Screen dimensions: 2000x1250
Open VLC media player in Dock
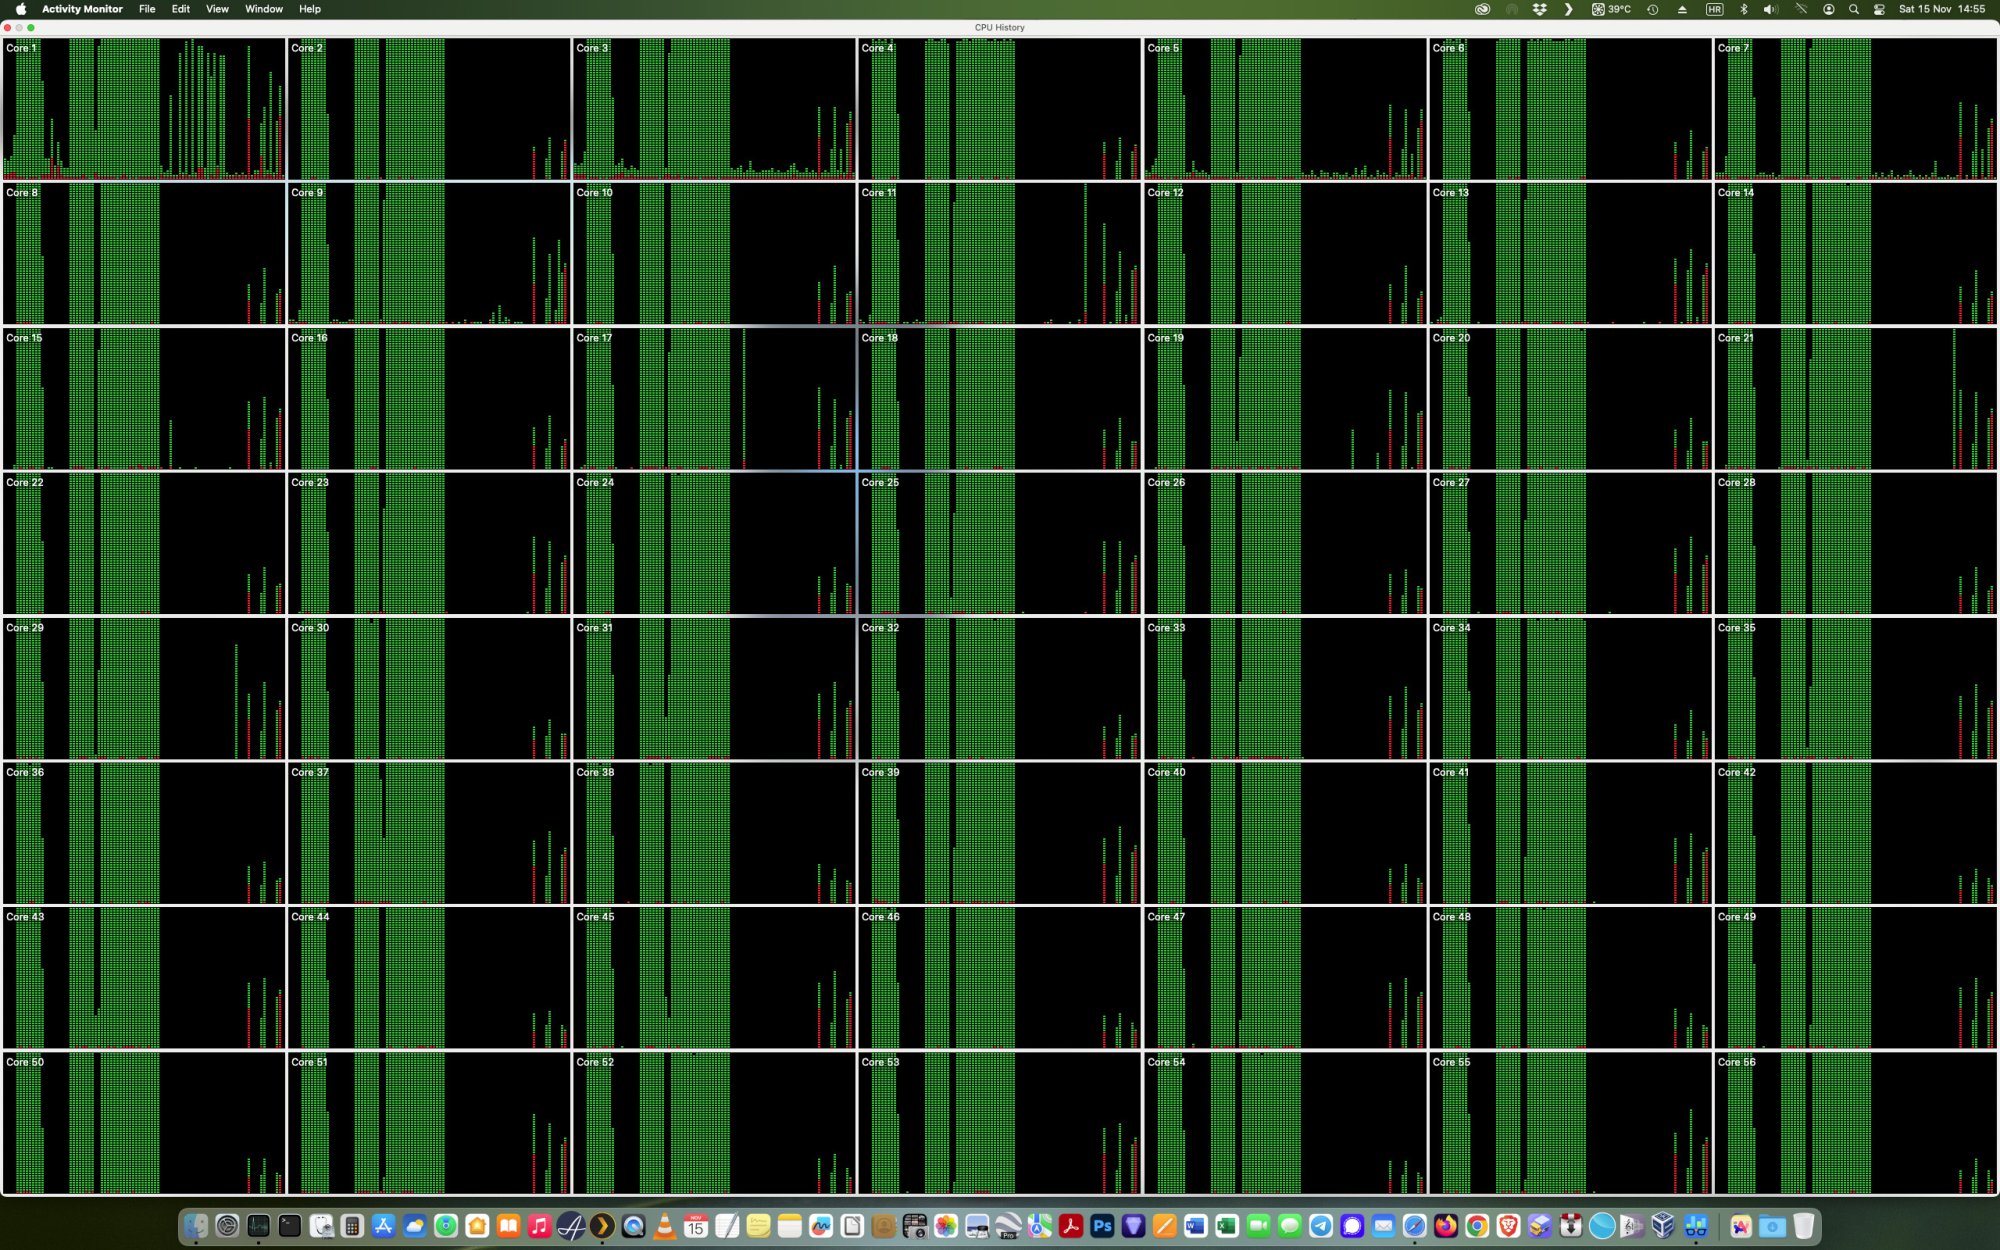pos(664,1225)
